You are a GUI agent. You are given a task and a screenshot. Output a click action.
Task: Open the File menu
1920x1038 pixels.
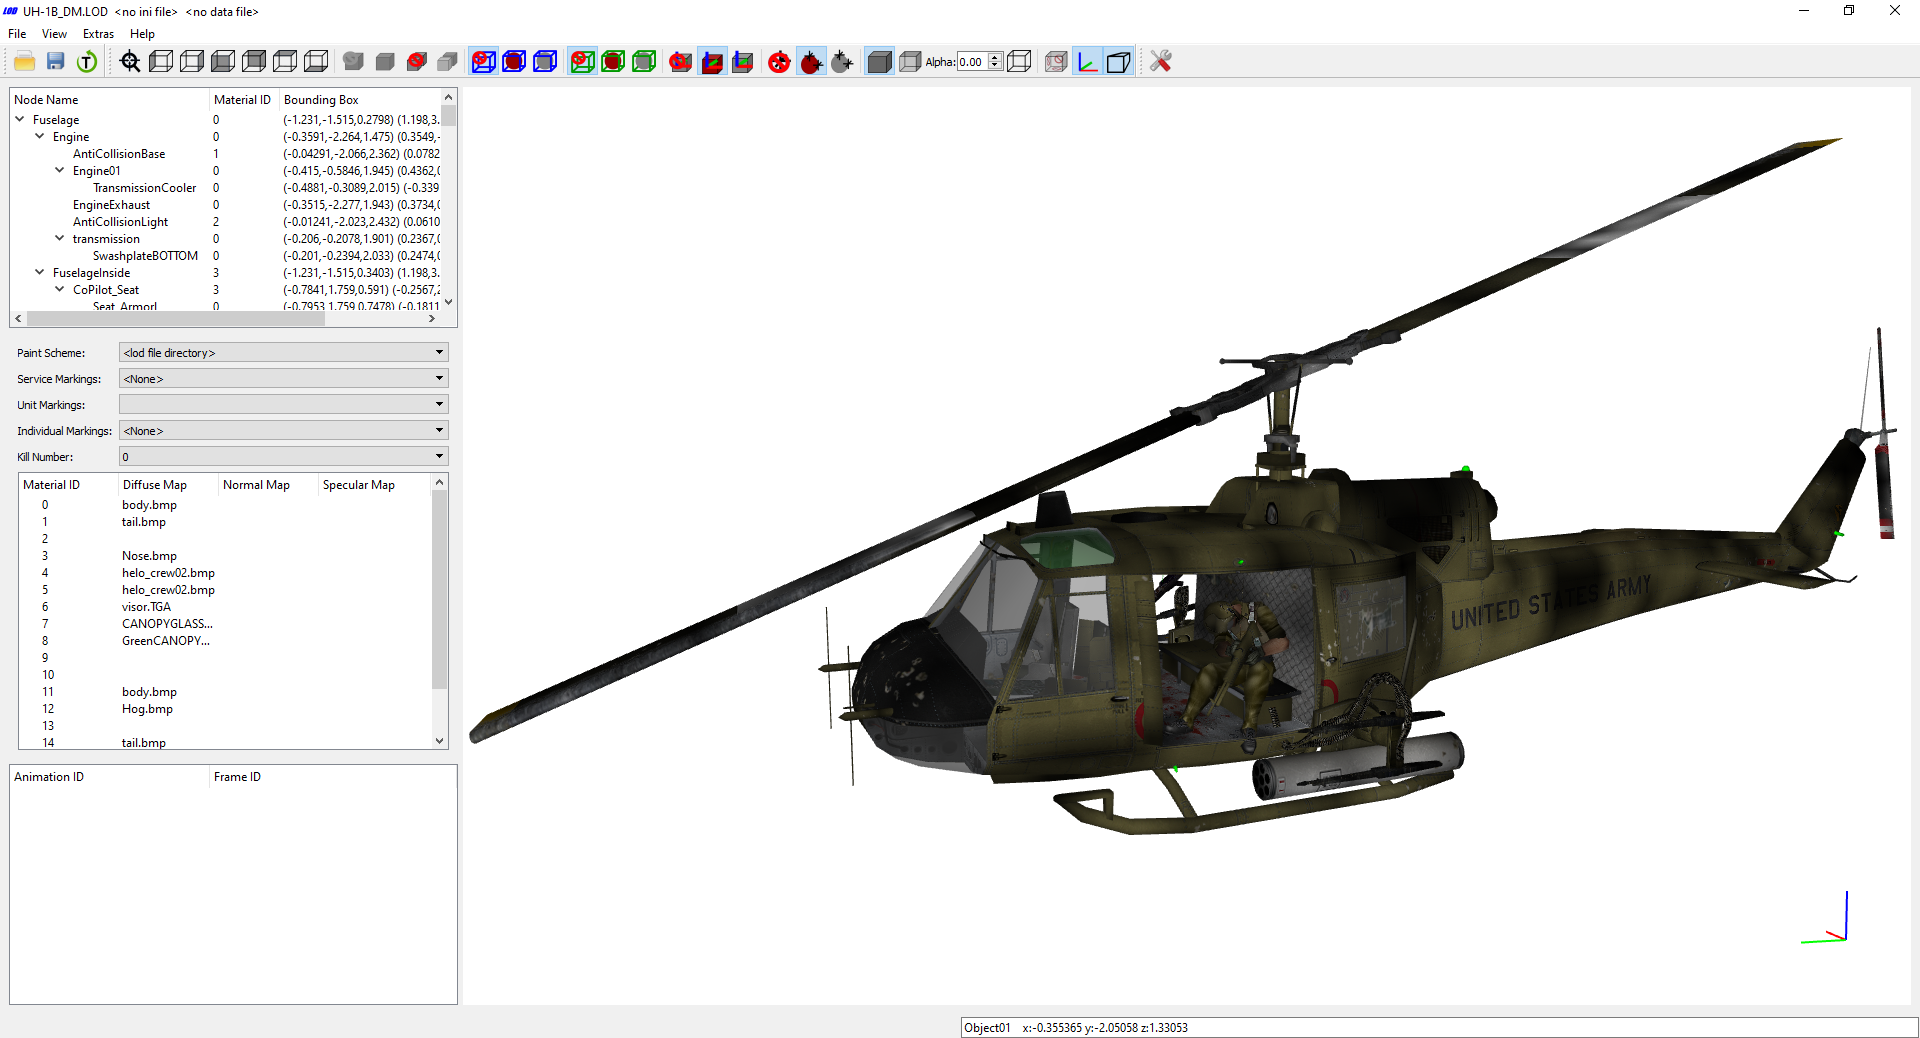pyautogui.click(x=17, y=34)
